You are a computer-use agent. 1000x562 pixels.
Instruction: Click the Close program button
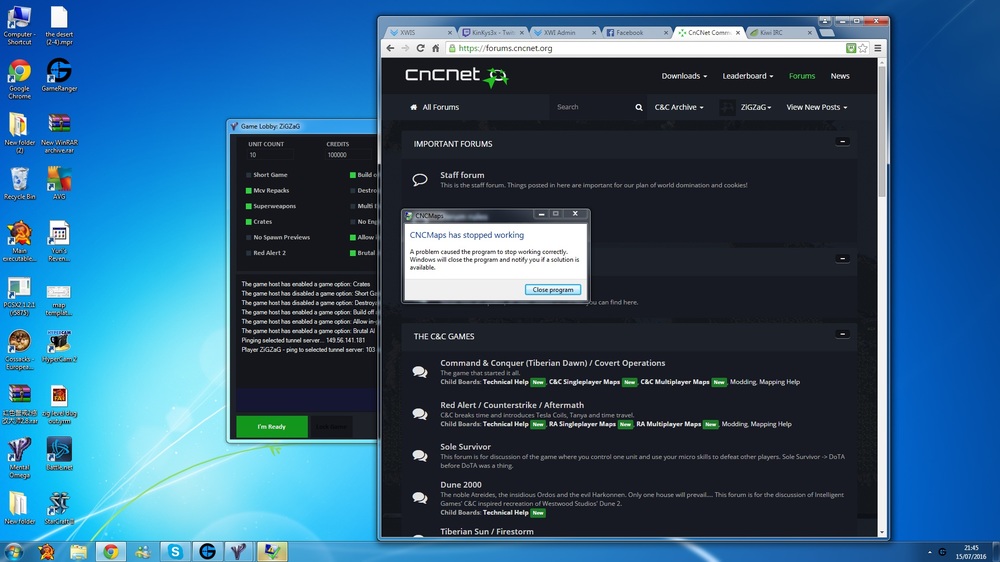coord(552,289)
